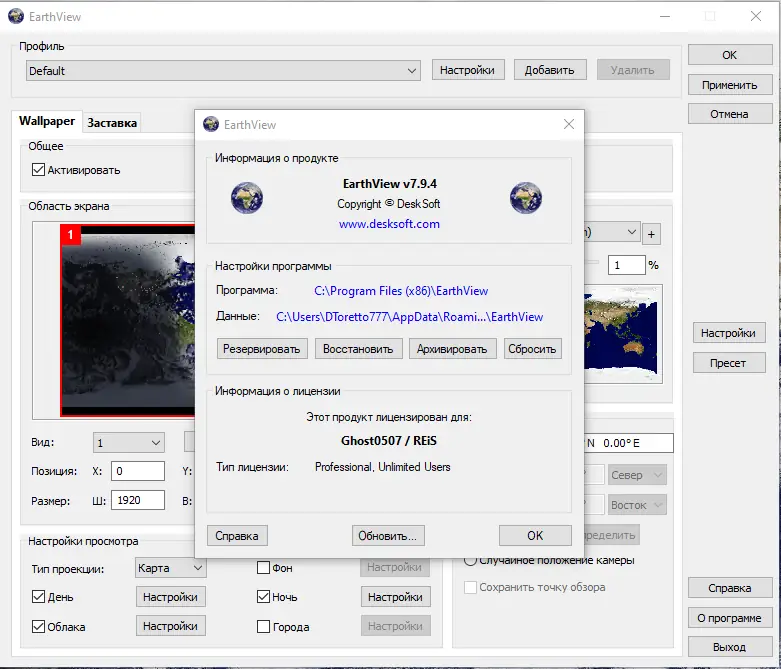The height and width of the screenshot is (669, 781).
Task: Click the main window OK button
Action: 730,55
